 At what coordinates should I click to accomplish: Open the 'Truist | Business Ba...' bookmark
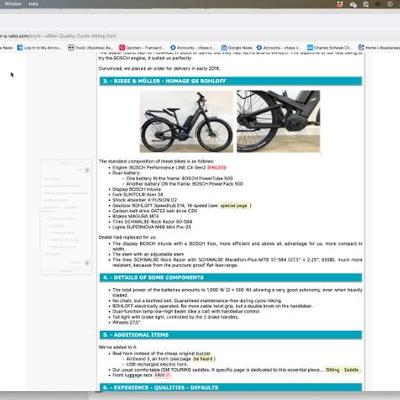pyautogui.click(x=91, y=48)
